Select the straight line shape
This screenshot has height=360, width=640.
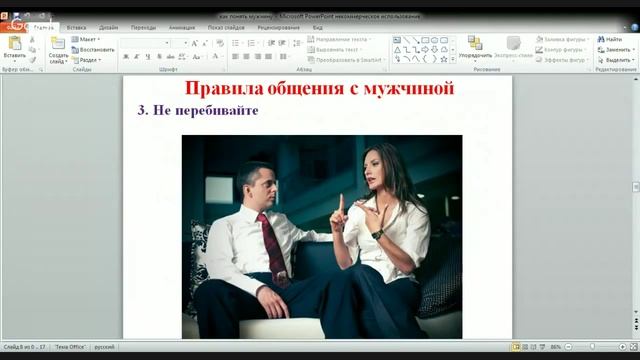[x=407, y=40]
